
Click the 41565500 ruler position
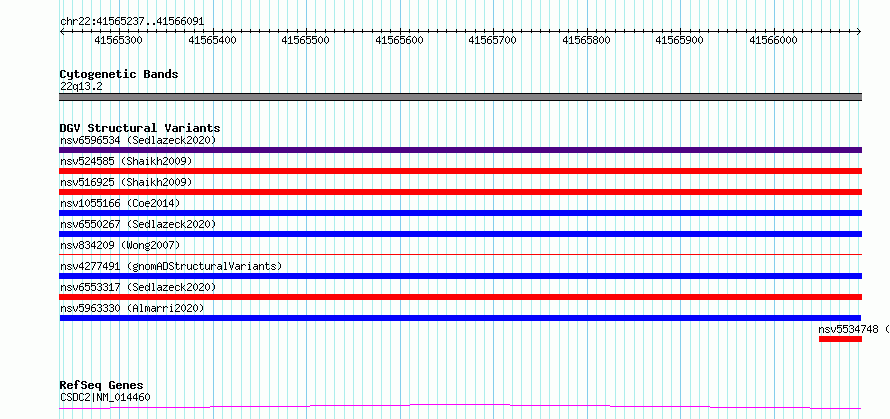click(306, 40)
